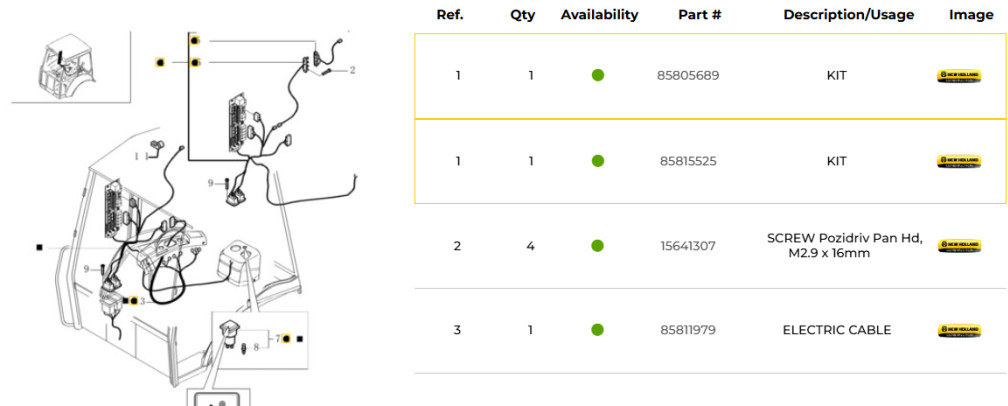
Task: Check availability dot for part 85815525
Action: coord(598,161)
